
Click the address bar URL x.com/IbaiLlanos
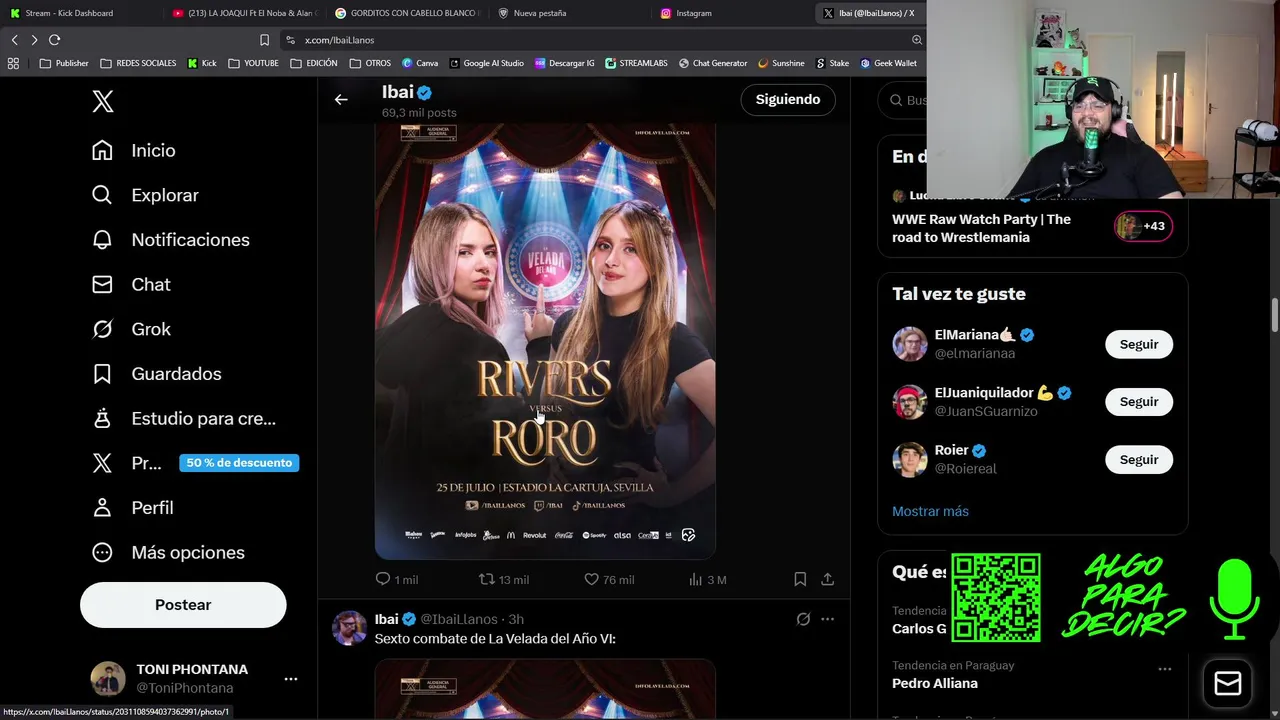pyautogui.click(x=339, y=40)
